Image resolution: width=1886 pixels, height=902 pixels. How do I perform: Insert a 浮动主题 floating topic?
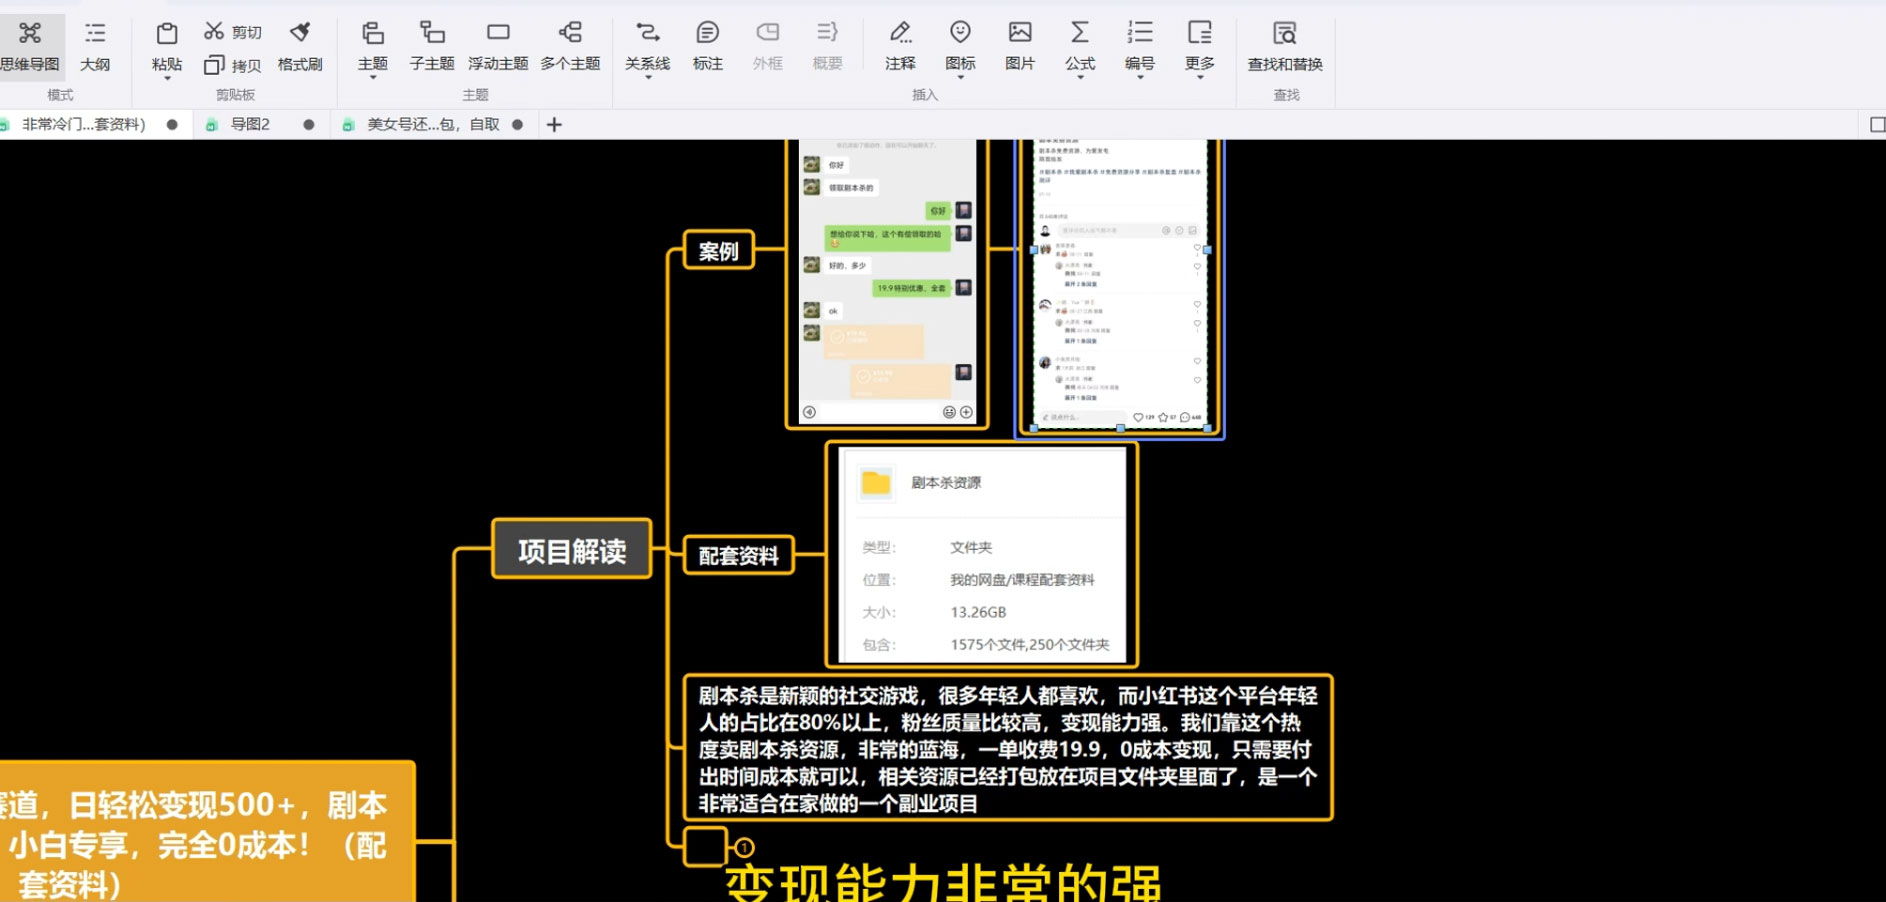(499, 45)
